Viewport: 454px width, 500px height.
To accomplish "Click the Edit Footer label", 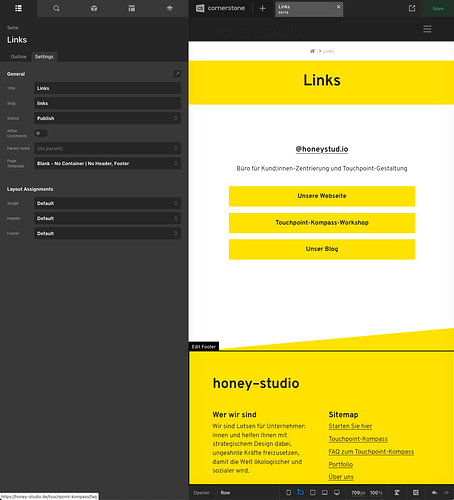I will pyautogui.click(x=204, y=347).
